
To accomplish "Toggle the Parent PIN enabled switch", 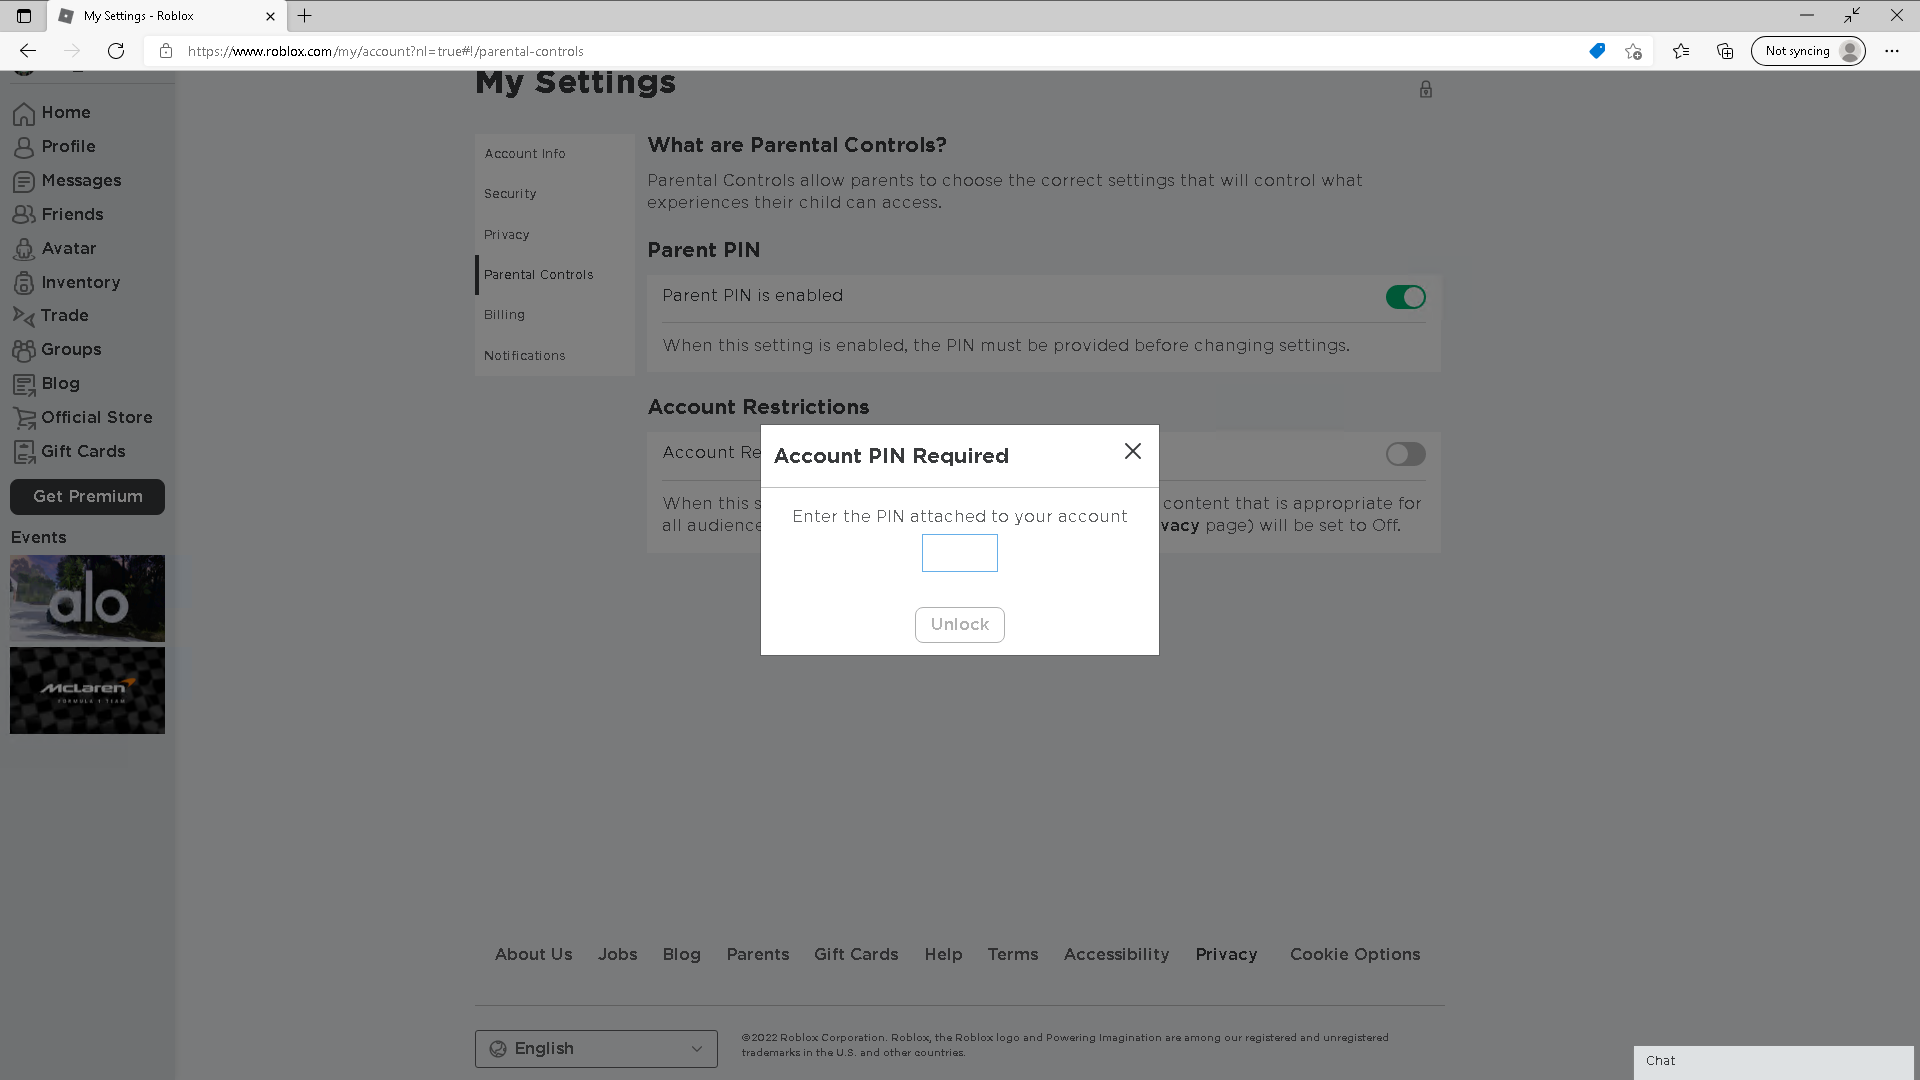I will pos(1405,297).
